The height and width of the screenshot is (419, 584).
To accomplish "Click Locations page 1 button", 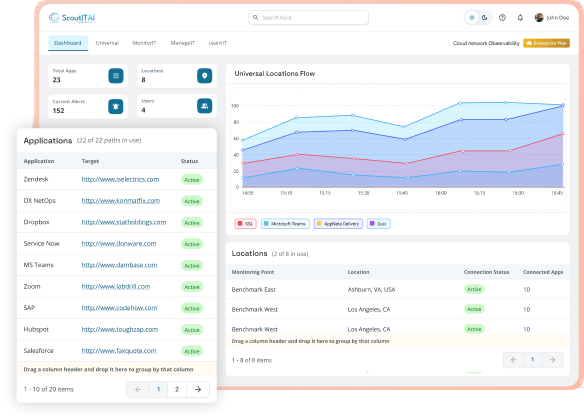I will pyautogui.click(x=533, y=359).
